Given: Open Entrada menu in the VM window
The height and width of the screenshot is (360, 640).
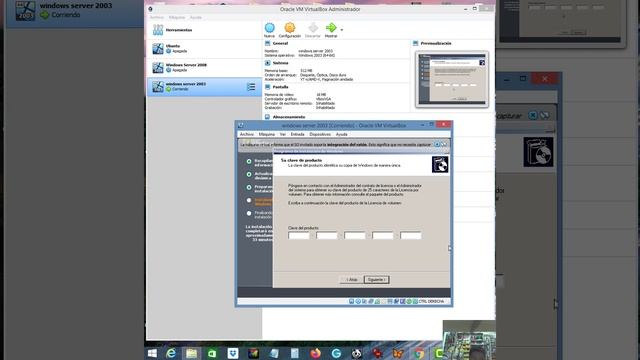Looking at the screenshot, I should pos(298,134).
